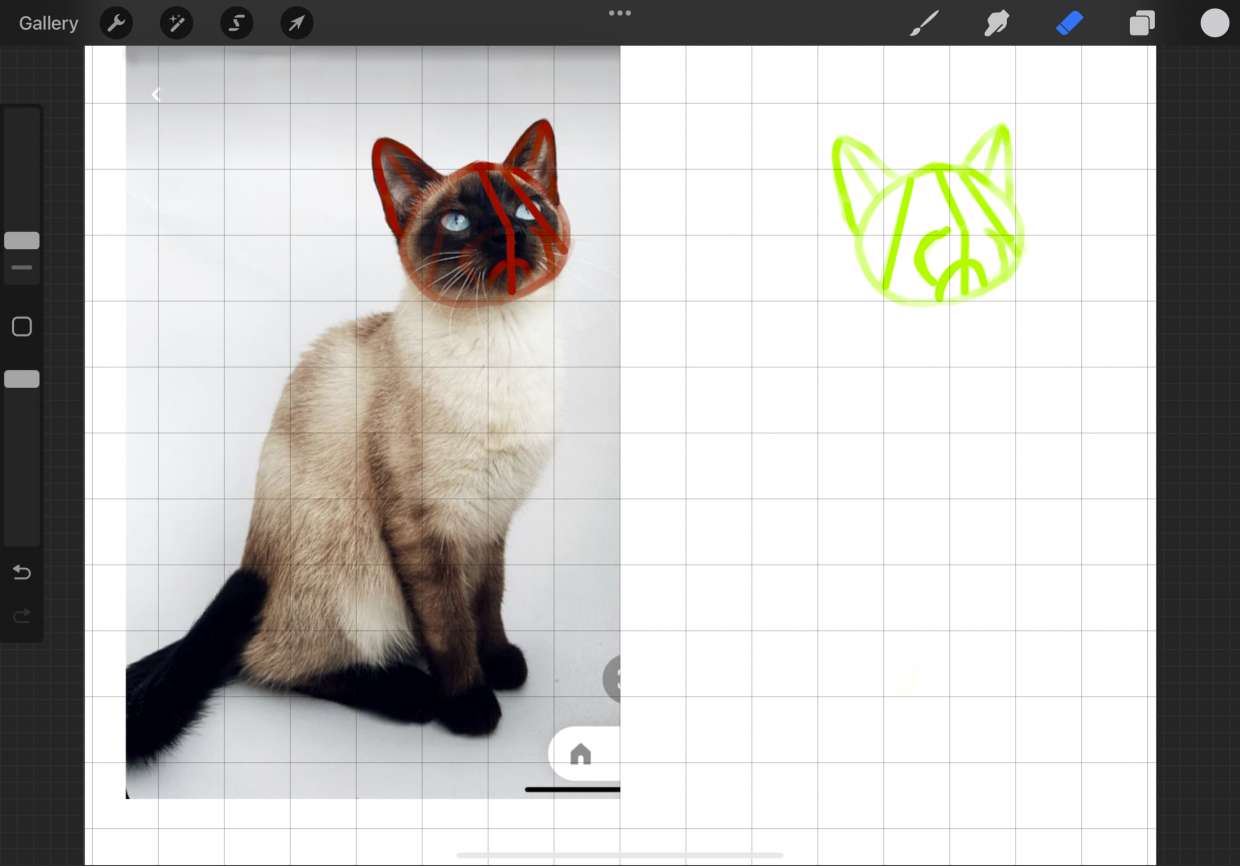
Task: Open the Gallery
Action: pyautogui.click(x=48, y=23)
